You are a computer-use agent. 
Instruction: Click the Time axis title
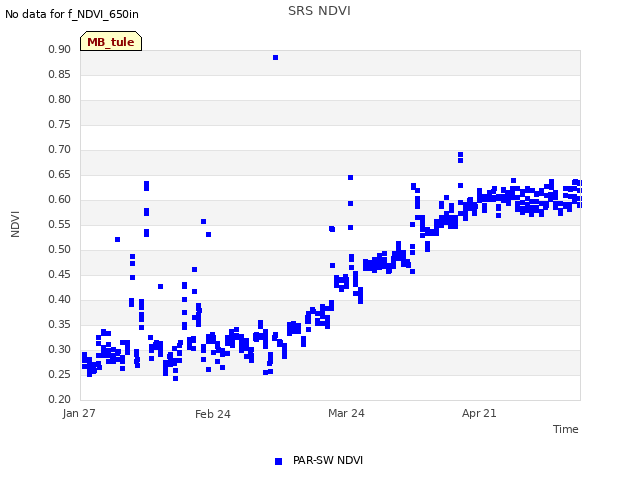[x=565, y=429]
